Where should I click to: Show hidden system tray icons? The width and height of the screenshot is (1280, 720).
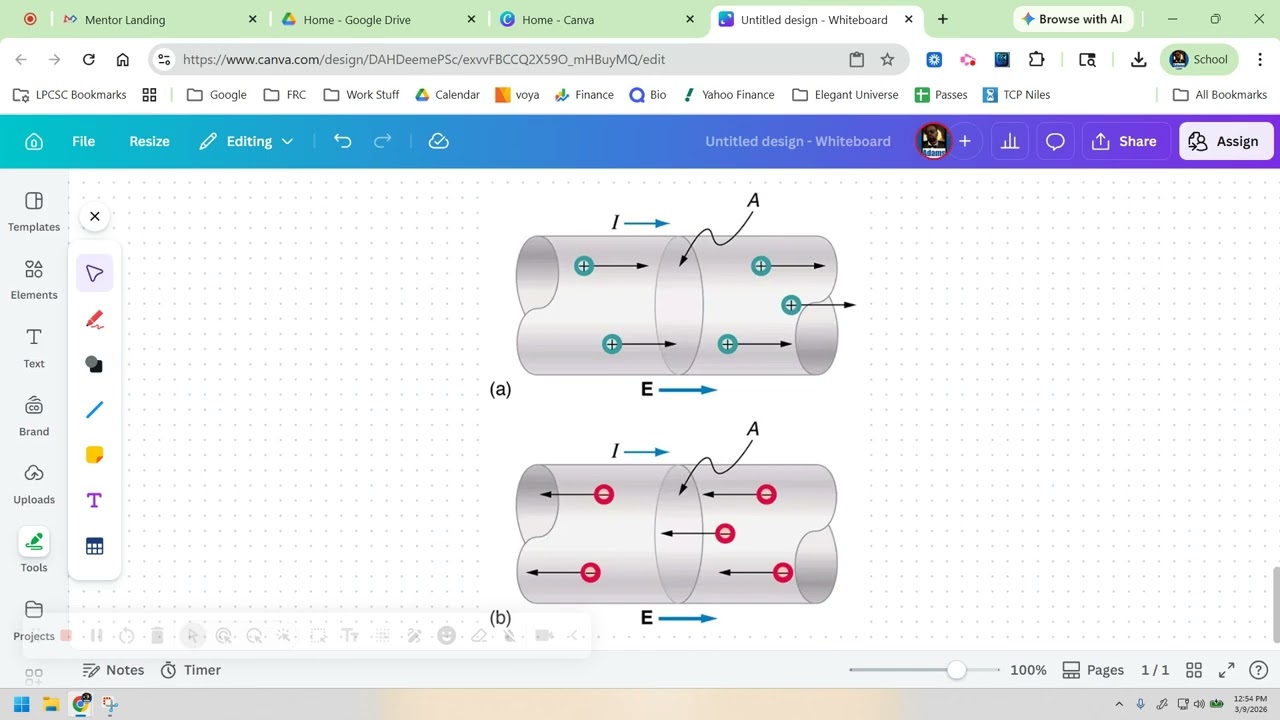pos(1119,704)
